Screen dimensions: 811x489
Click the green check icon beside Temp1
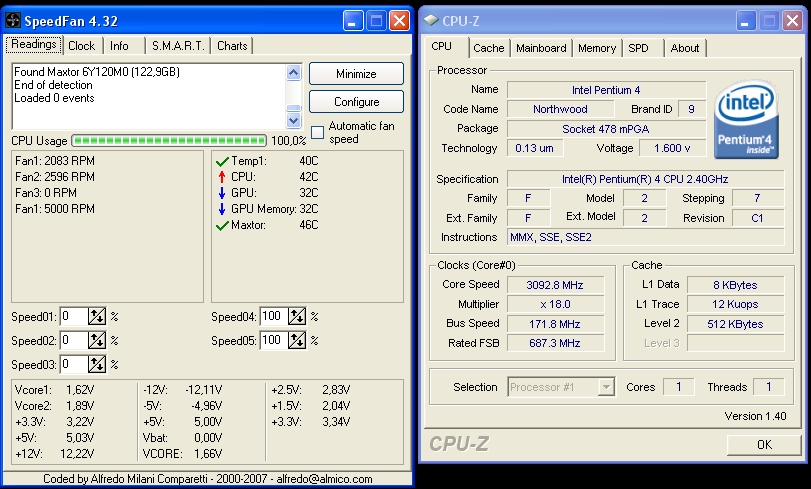(222, 161)
